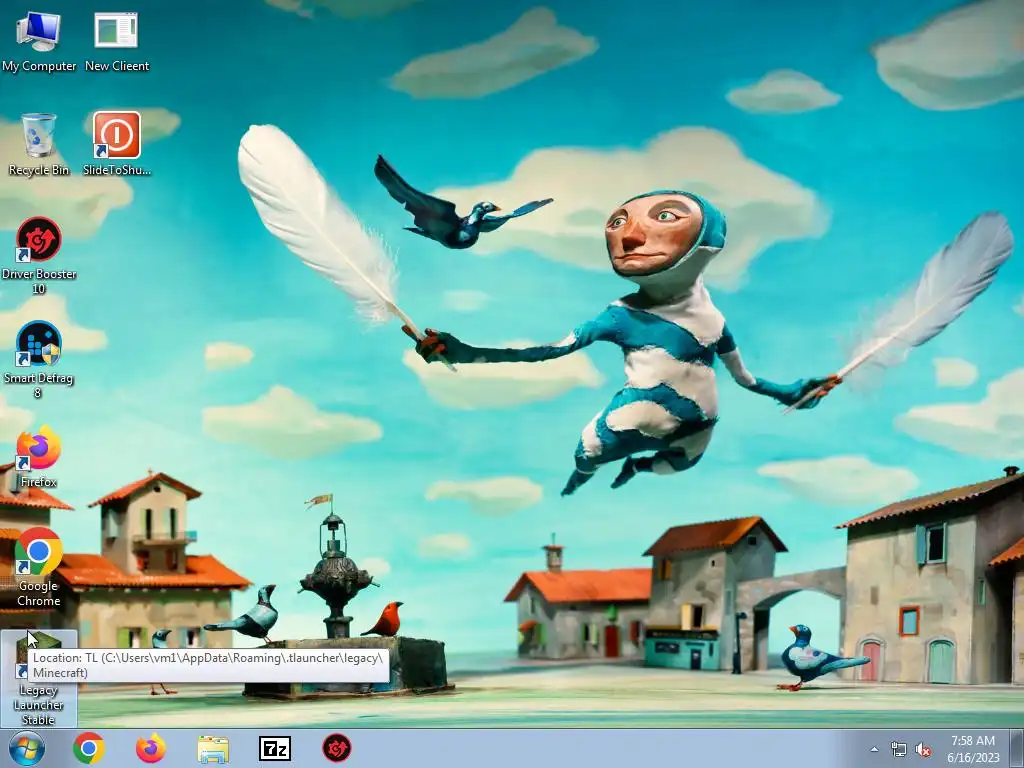Image resolution: width=1024 pixels, height=768 pixels.
Task: Select the Google Chrome desktop shortcut
Action: click(x=39, y=567)
